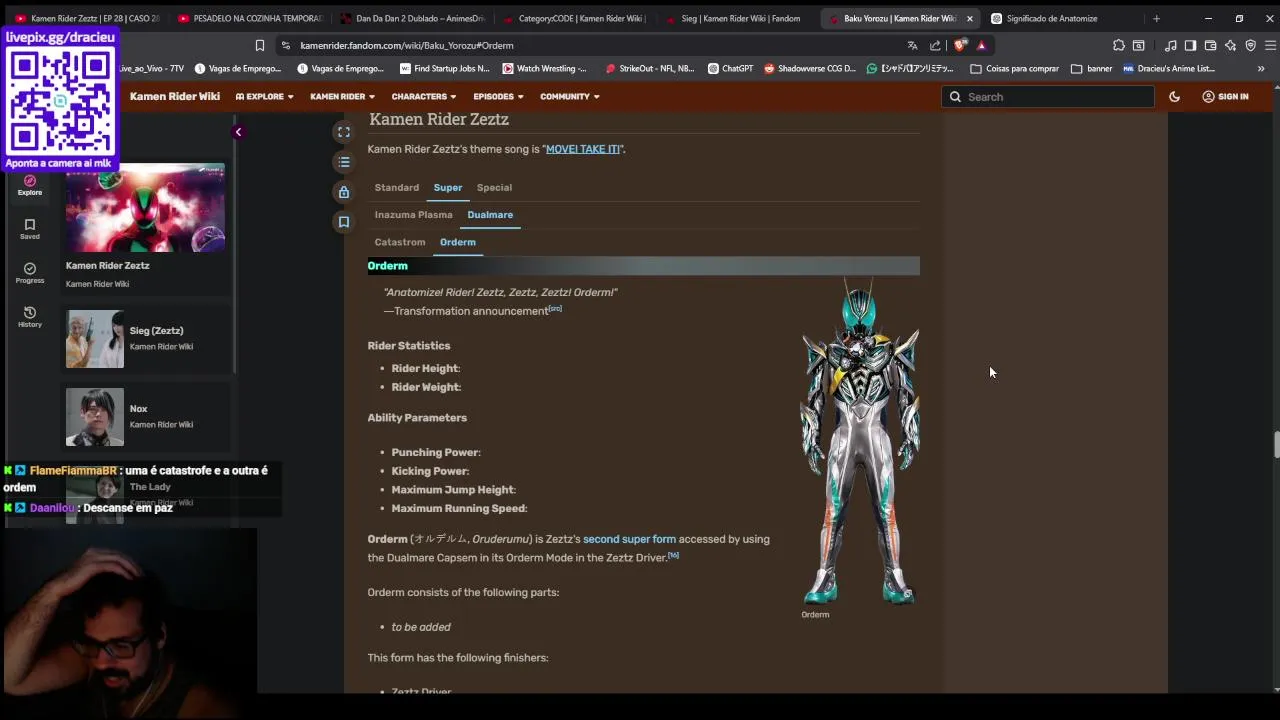This screenshot has height=720, width=1280.
Task: Open the Watch Wrestling bookmark
Action: coord(545,69)
